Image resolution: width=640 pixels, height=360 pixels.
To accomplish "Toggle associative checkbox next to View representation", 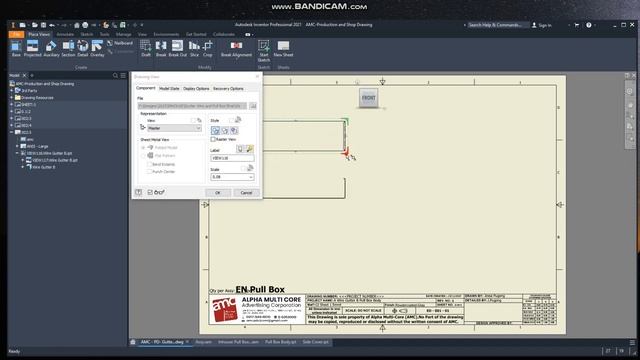I will (x=193, y=120).
